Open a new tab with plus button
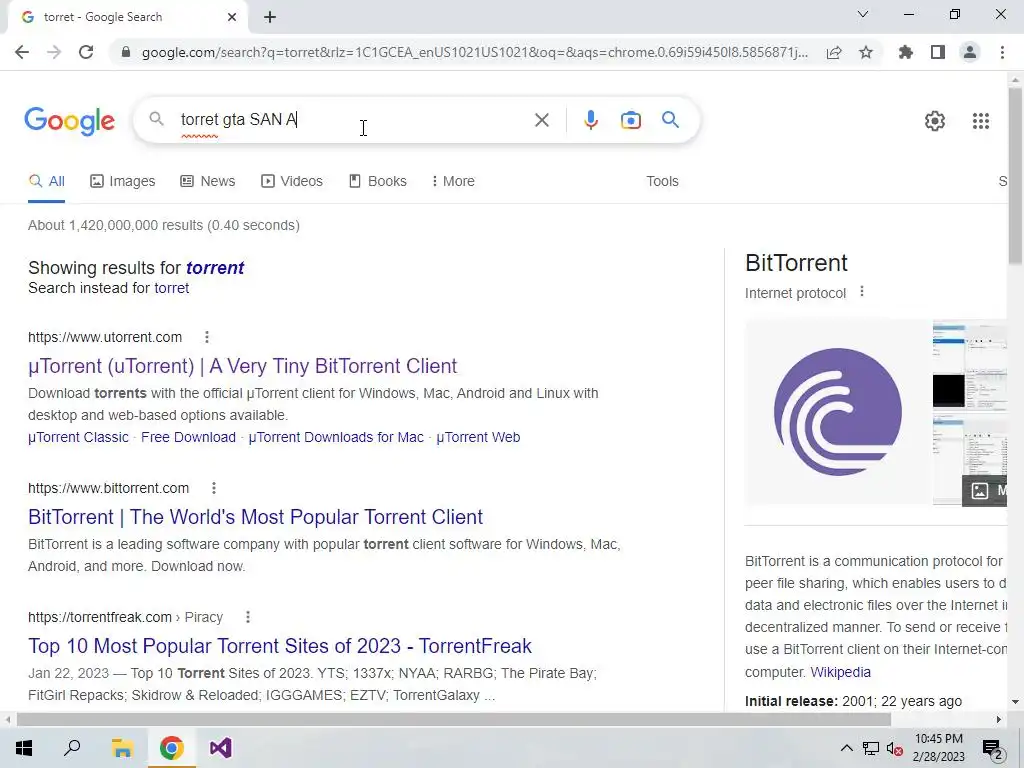The height and width of the screenshot is (768, 1024). (x=270, y=17)
